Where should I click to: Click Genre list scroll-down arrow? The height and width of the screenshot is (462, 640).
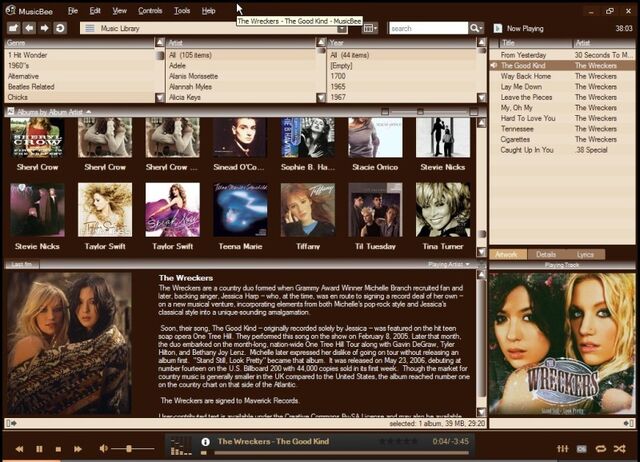[x=160, y=98]
